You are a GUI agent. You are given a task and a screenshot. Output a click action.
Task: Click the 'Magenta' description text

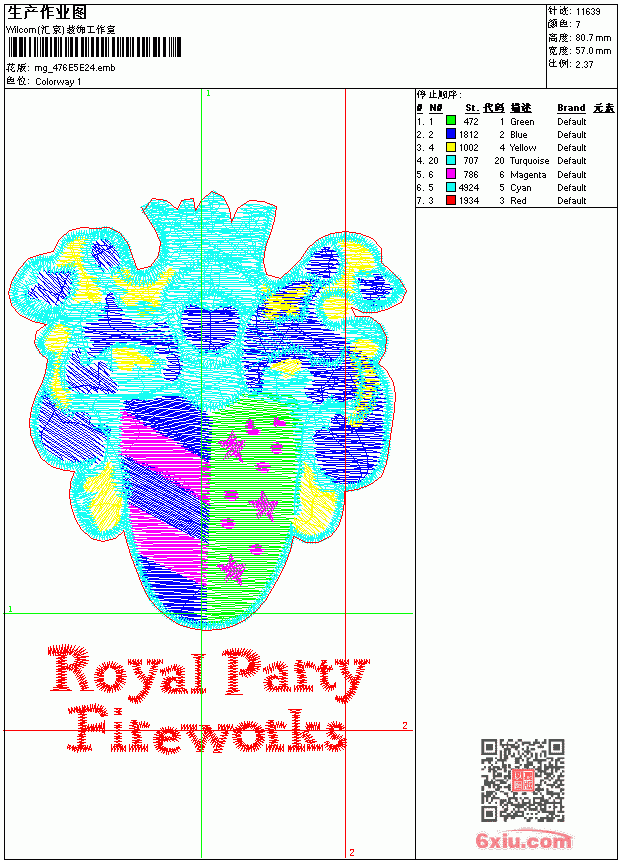(528, 174)
